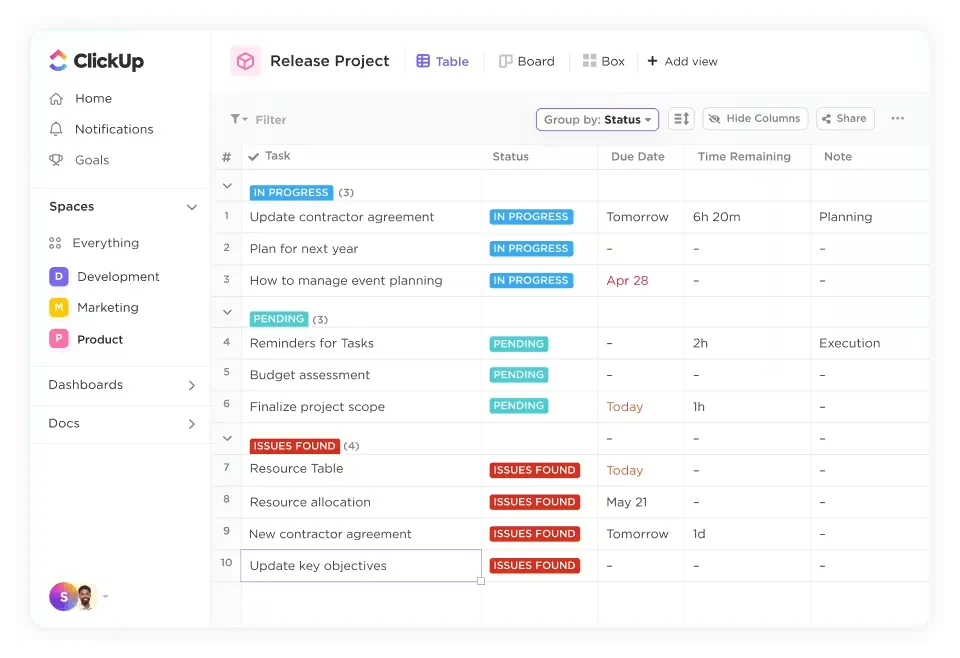
Task: Click the Release Project cube icon
Action: (246, 61)
